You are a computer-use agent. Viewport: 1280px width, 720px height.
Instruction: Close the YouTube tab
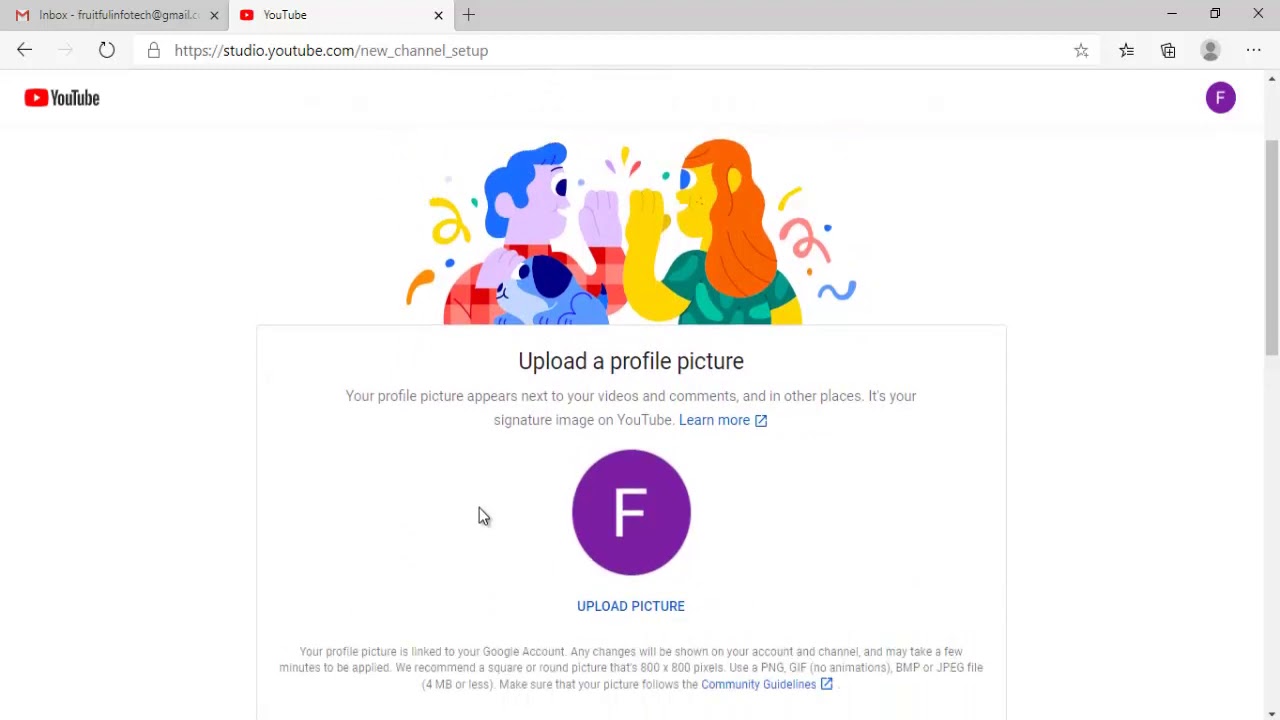pos(438,15)
